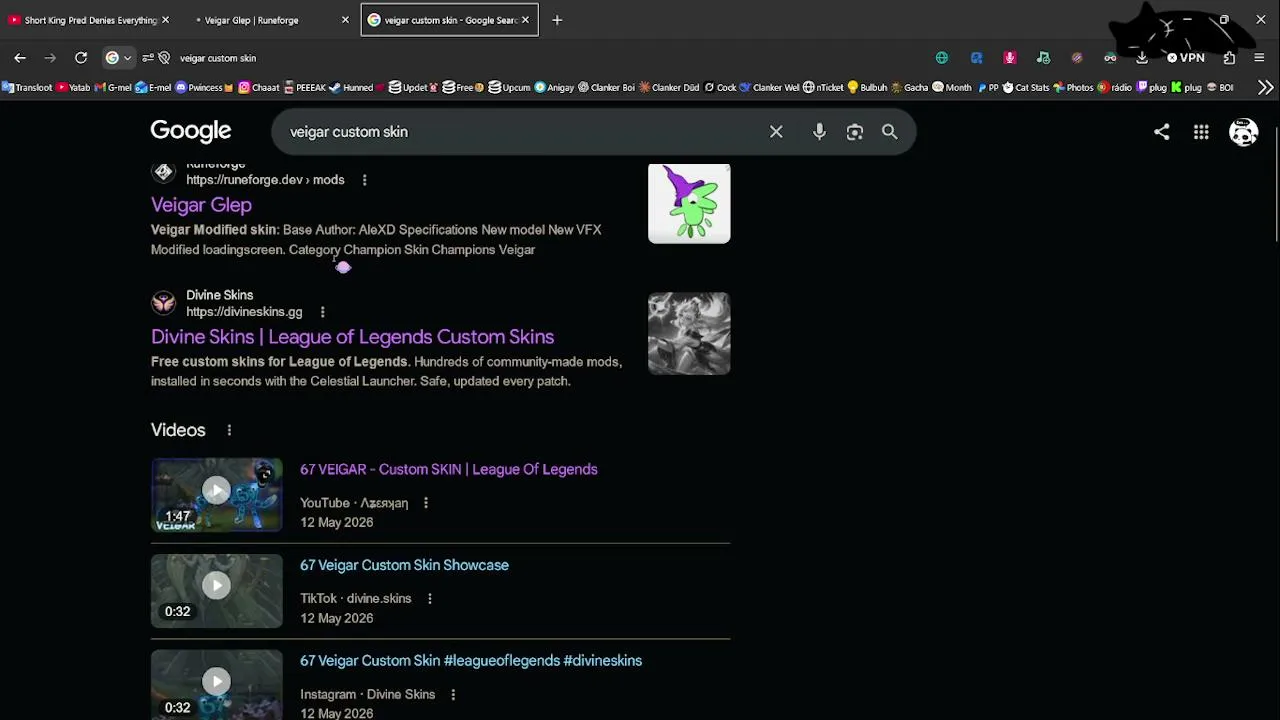The width and height of the screenshot is (1280, 720).
Task: Open the 67 Veigar Custom Skin Showcase link
Action: [x=404, y=565]
